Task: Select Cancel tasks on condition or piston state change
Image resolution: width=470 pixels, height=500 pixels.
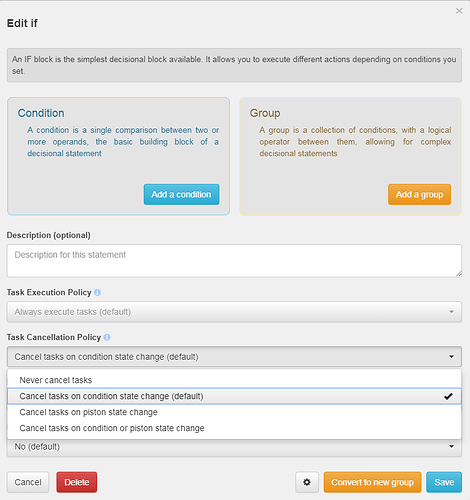Action: pos(234,428)
